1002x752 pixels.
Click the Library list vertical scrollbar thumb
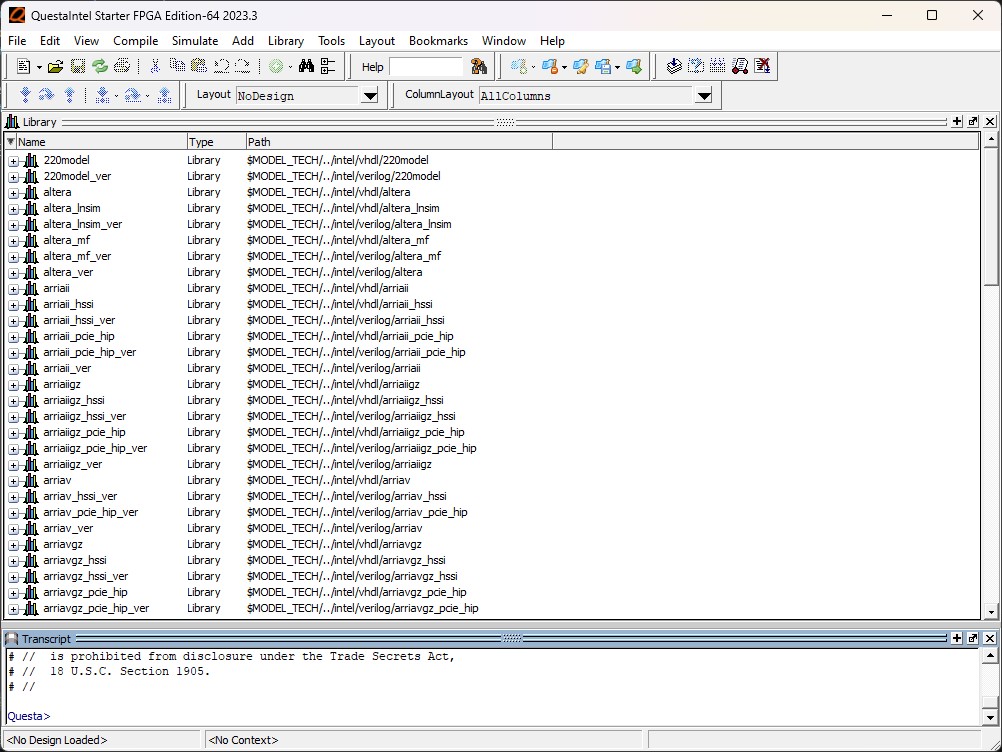point(990,217)
